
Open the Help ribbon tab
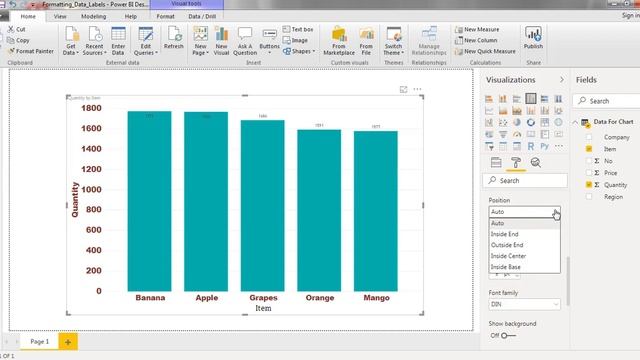pyautogui.click(x=131, y=16)
